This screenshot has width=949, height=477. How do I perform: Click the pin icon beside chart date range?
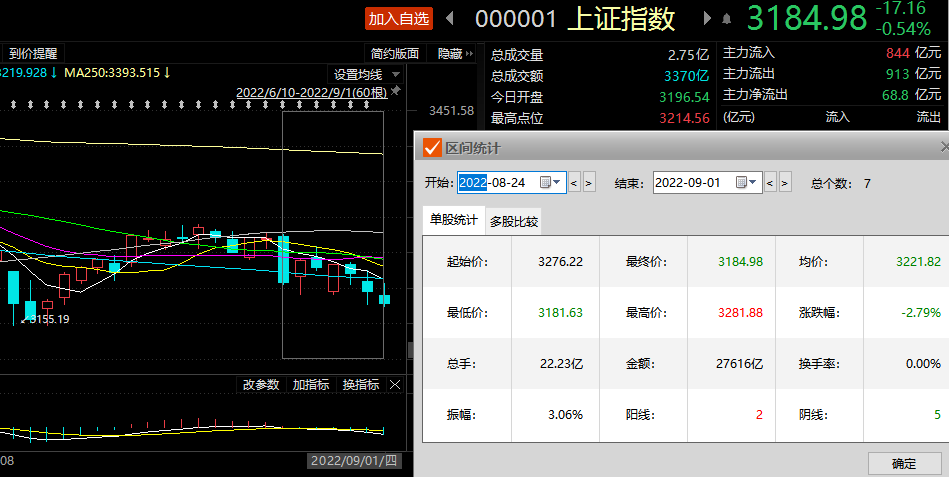coord(395,91)
